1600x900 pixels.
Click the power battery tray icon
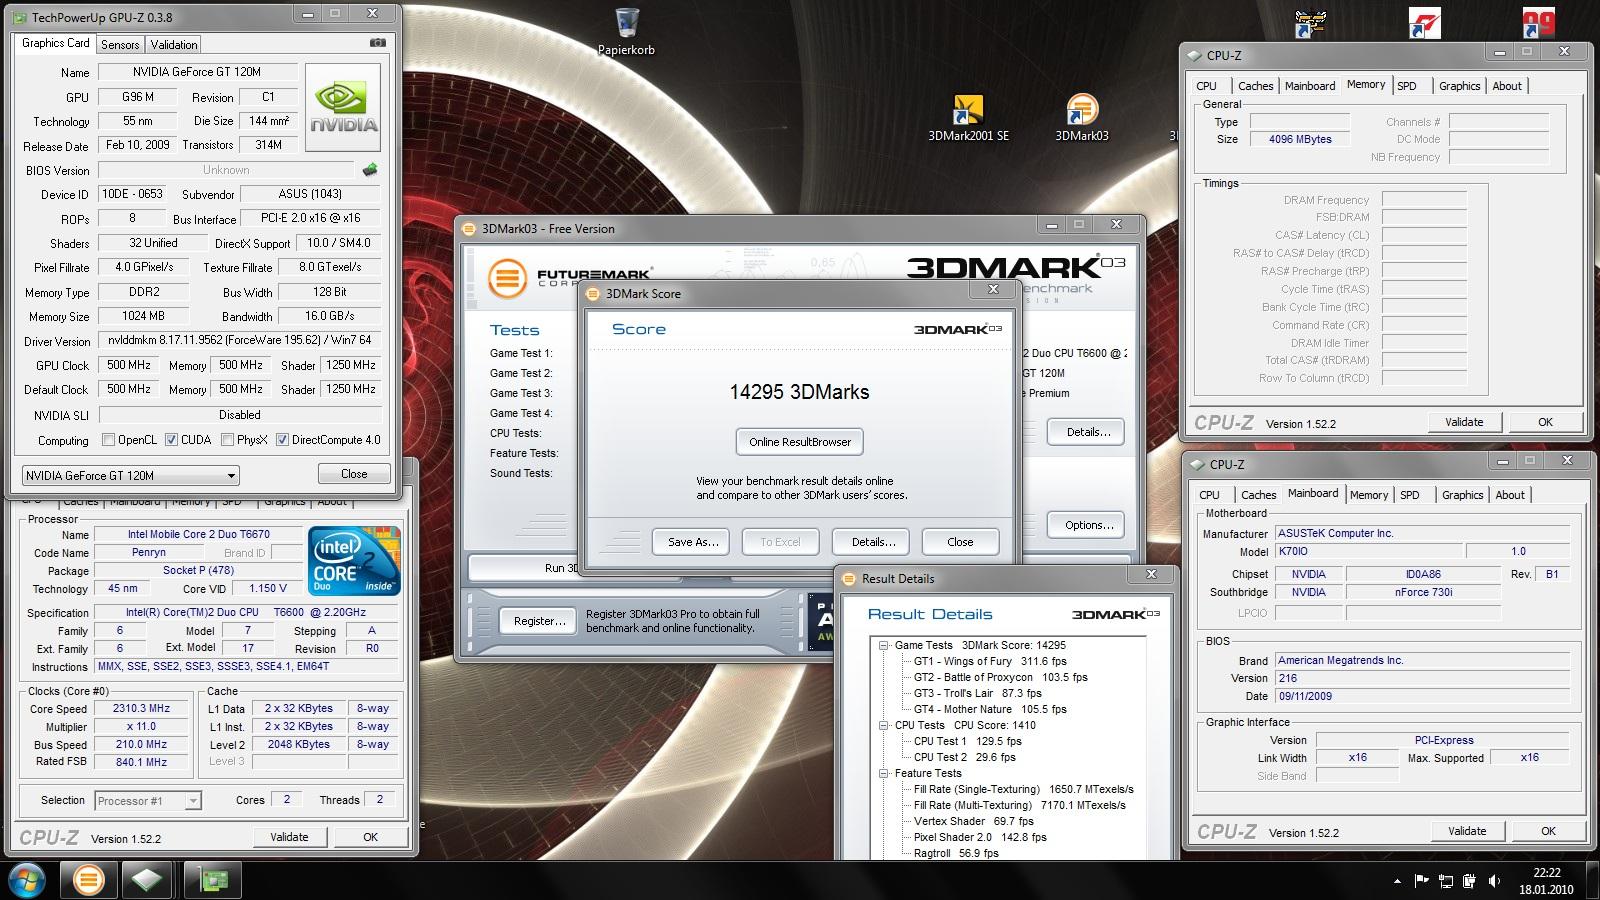coord(1470,881)
